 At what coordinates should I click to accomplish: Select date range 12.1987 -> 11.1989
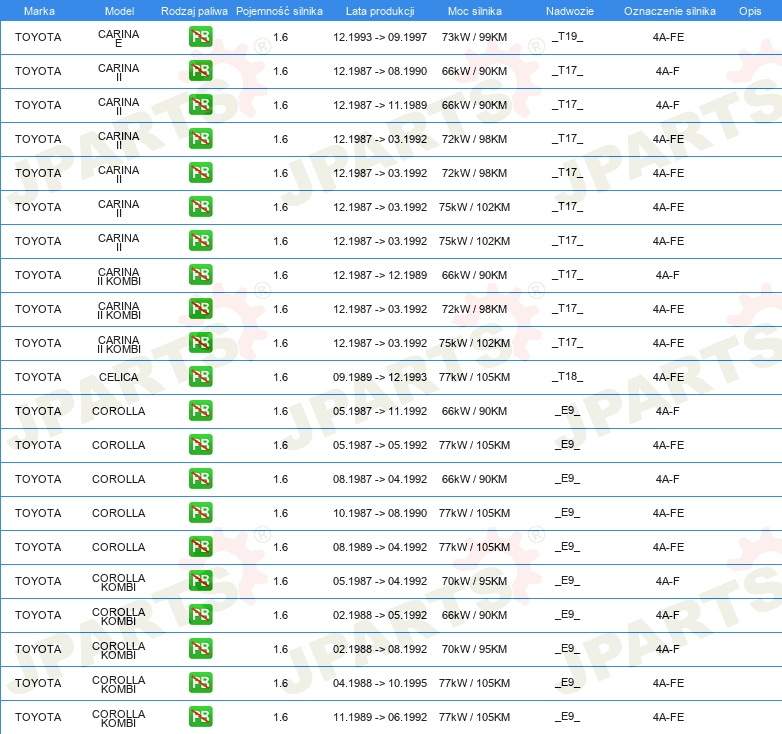[x=380, y=105]
